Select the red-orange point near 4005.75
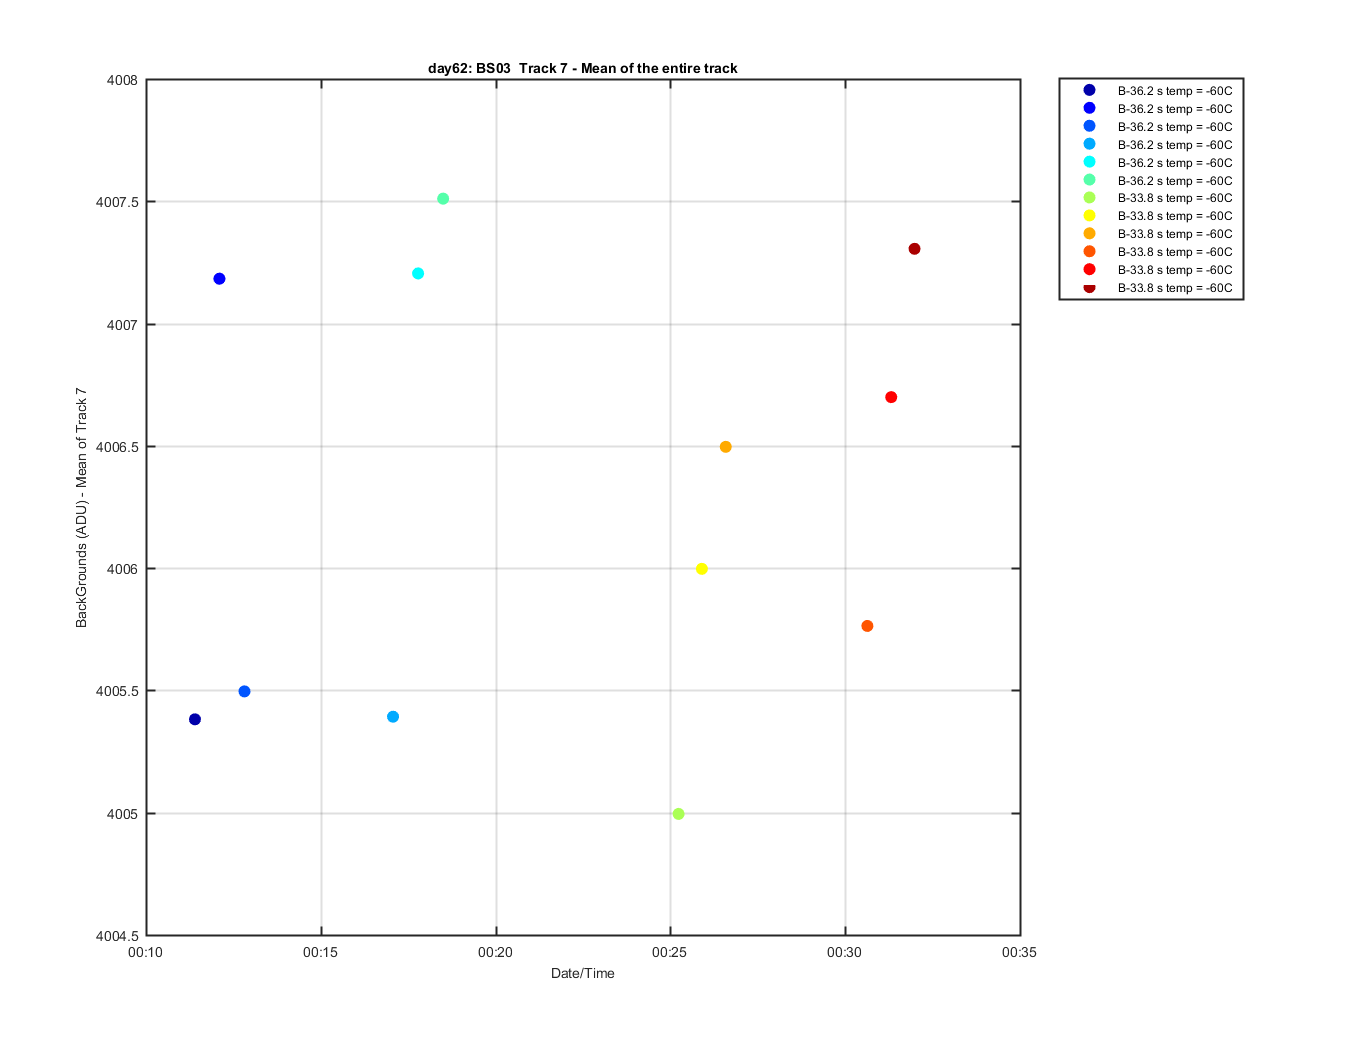Image resolution: width=1350 pixels, height=1050 pixels. click(x=867, y=626)
